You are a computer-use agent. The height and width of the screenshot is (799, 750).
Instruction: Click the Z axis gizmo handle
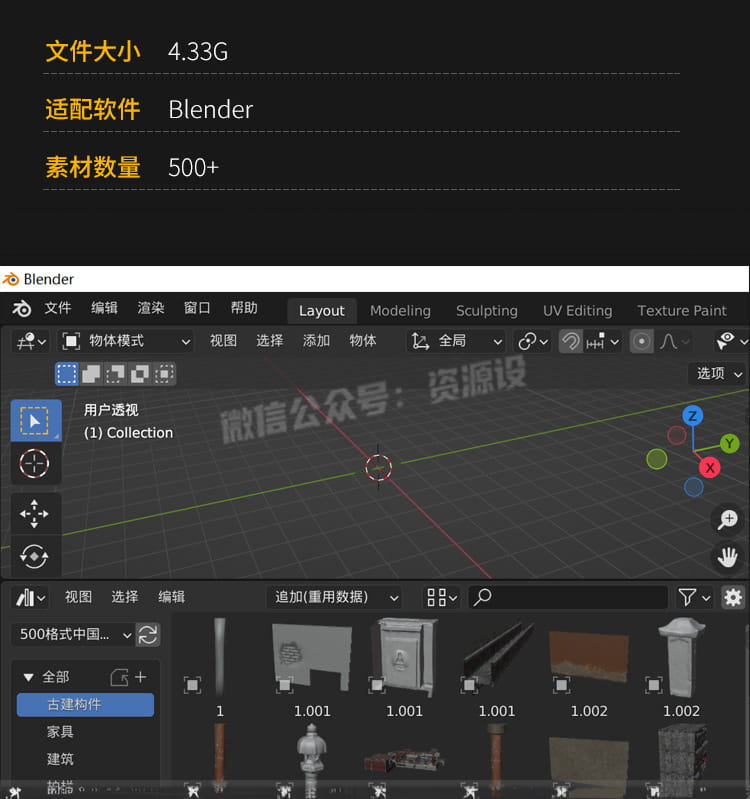(x=692, y=416)
